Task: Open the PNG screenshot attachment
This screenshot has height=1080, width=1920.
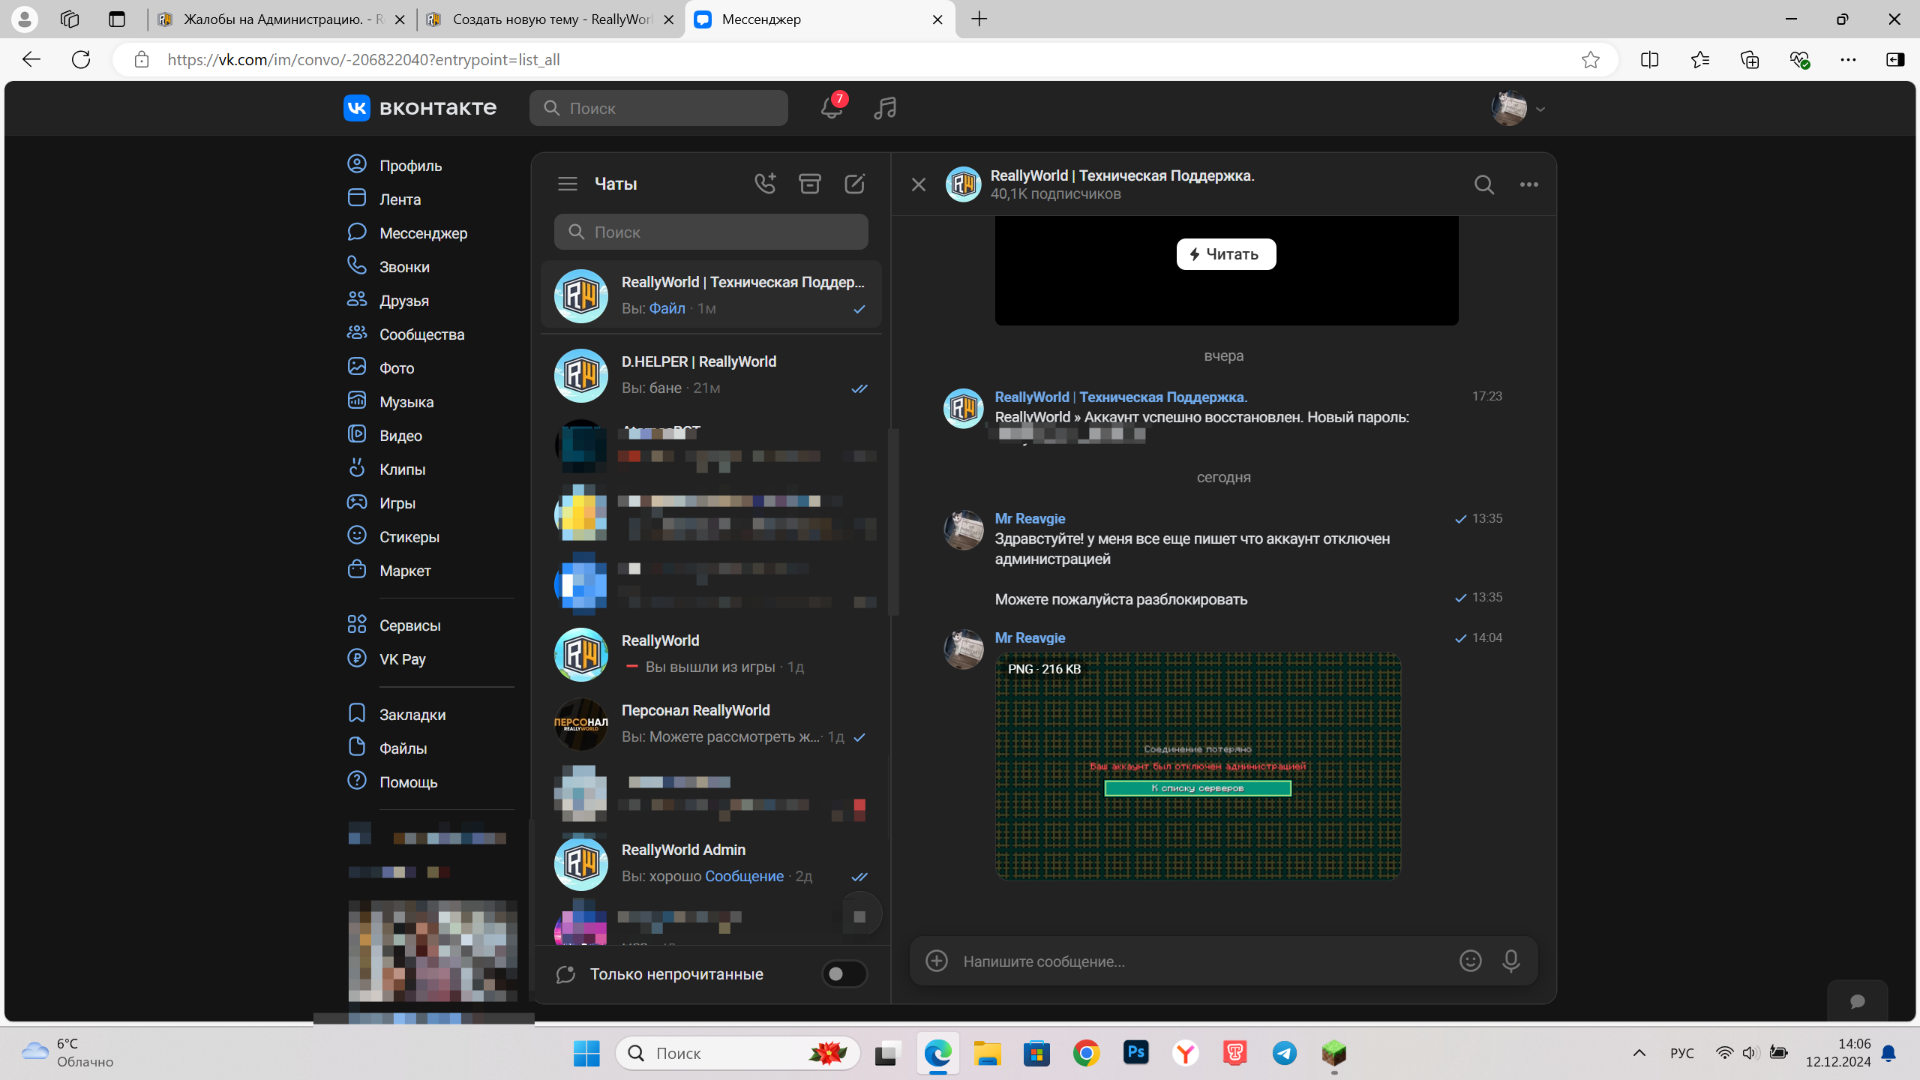Action: pos(1198,766)
